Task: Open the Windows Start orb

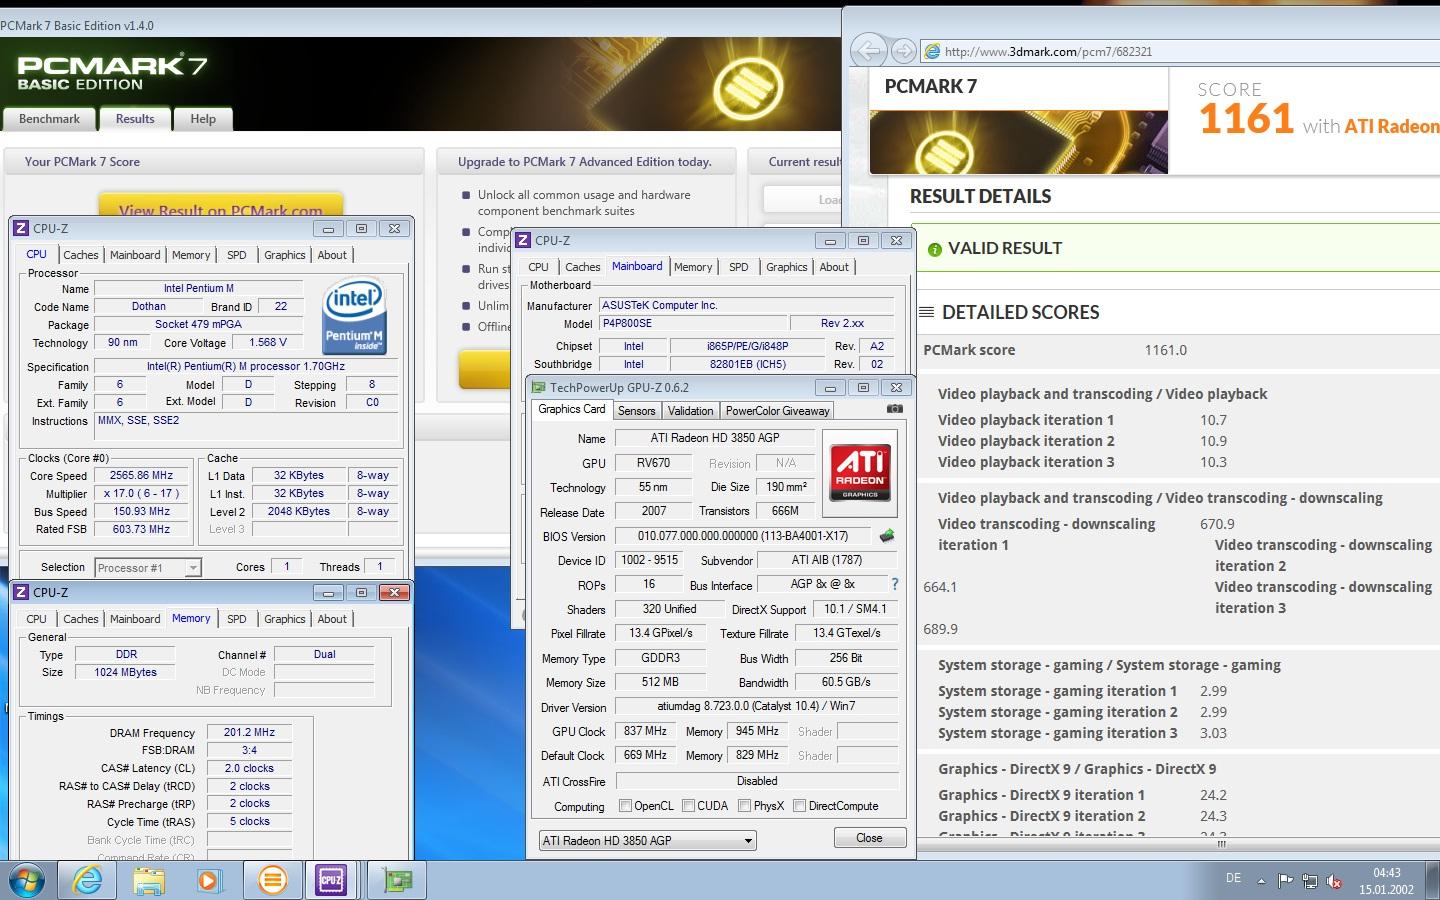Action: (27, 880)
